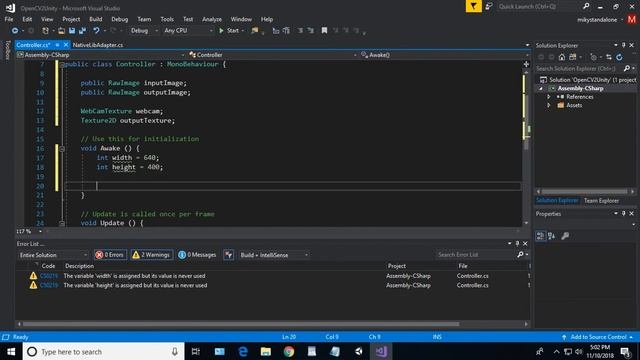Click the Save All toolbar icon

(x=82, y=31)
